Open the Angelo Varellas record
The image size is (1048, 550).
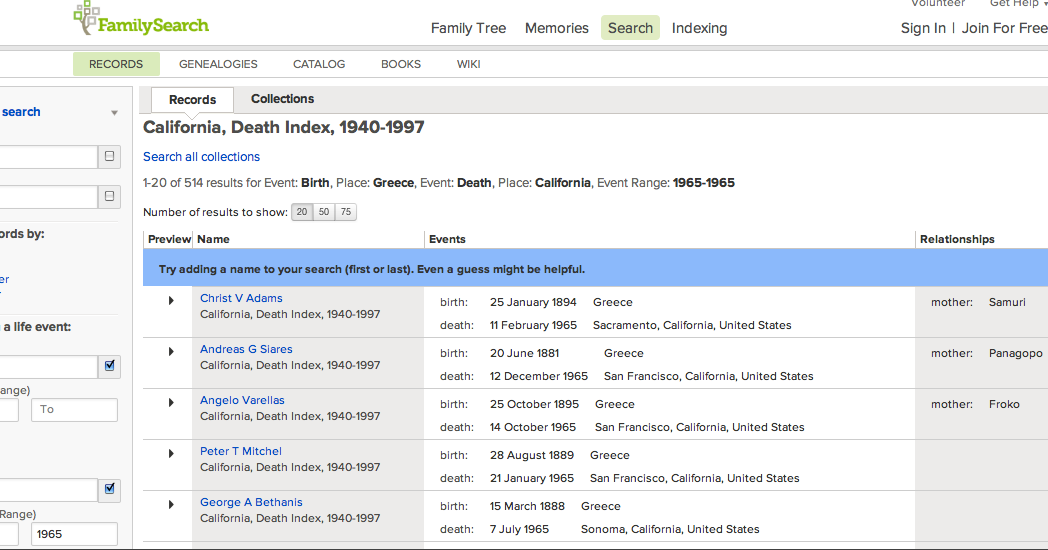point(242,400)
